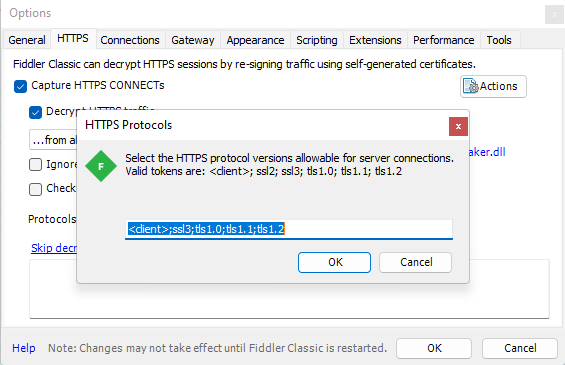Enable the Check checkbox

click(x=35, y=189)
